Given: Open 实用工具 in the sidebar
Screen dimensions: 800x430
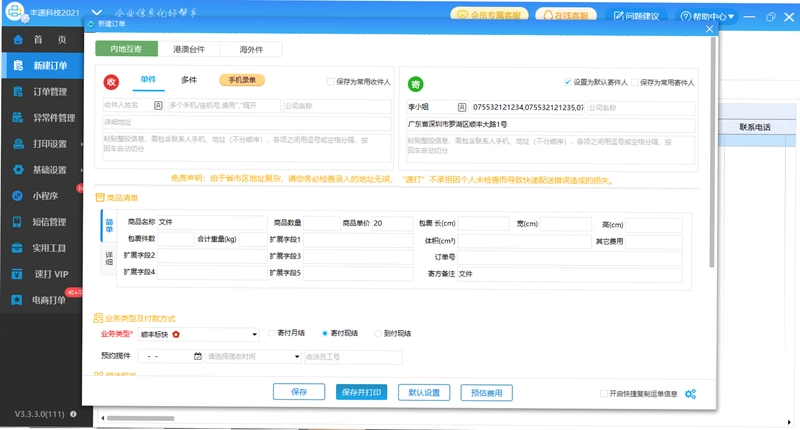Looking at the screenshot, I should (42, 247).
